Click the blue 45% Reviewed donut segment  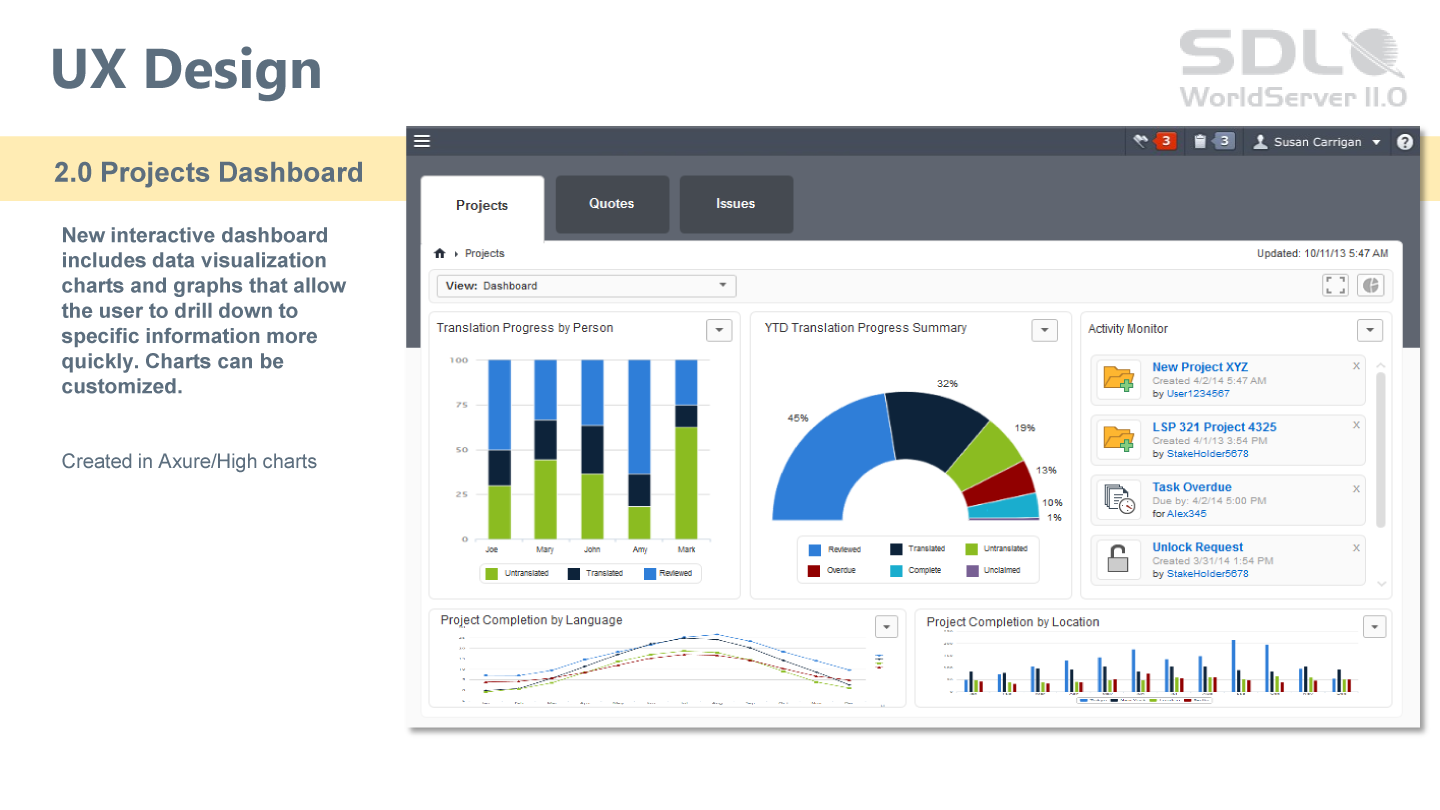(817, 467)
